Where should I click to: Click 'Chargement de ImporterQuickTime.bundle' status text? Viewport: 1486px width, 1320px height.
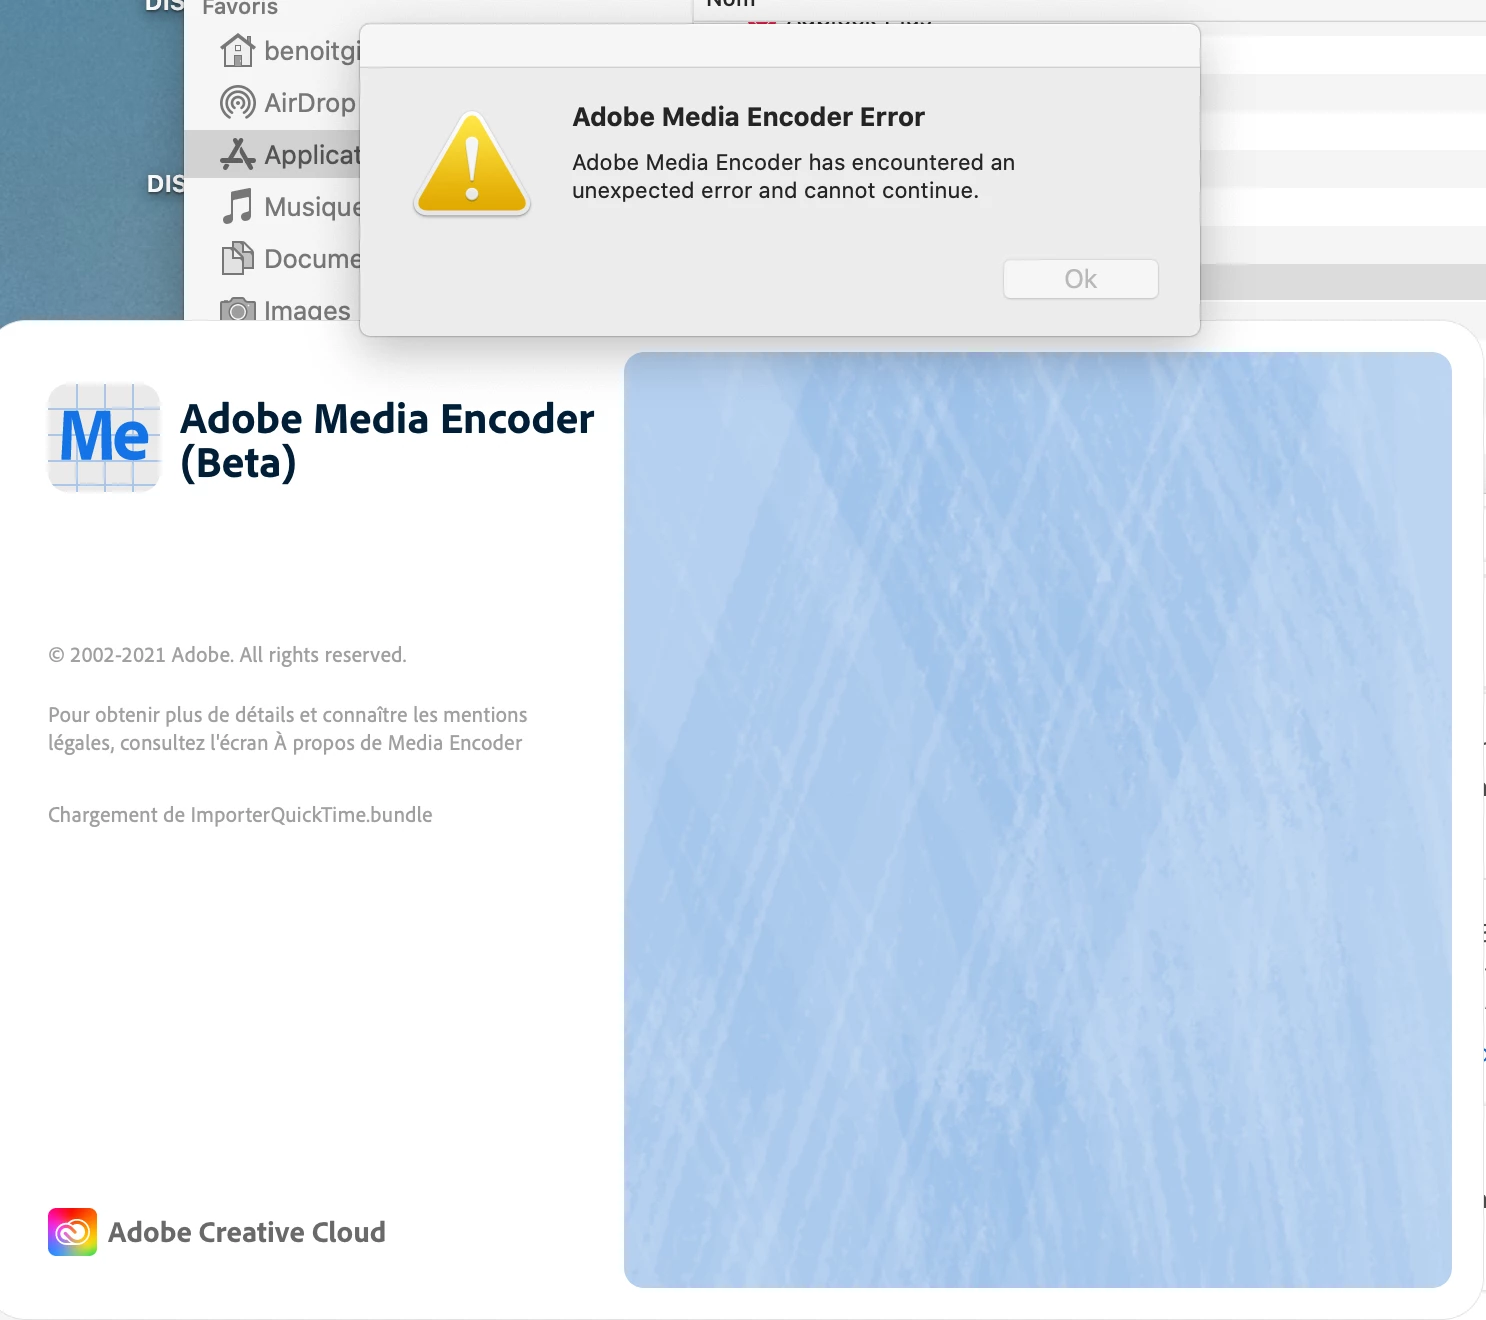pos(240,815)
